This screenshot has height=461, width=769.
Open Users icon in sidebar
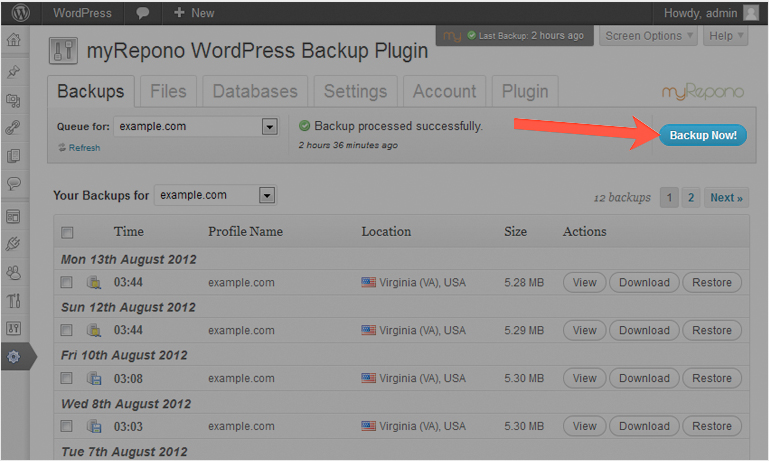click(14, 273)
